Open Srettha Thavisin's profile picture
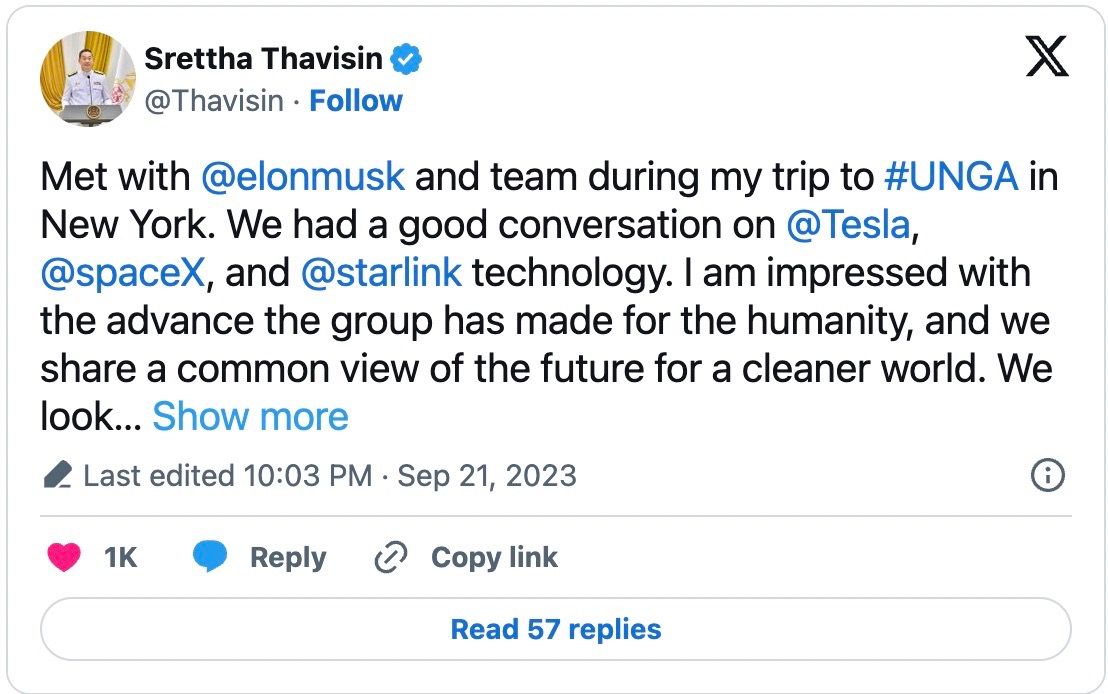 point(87,78)
